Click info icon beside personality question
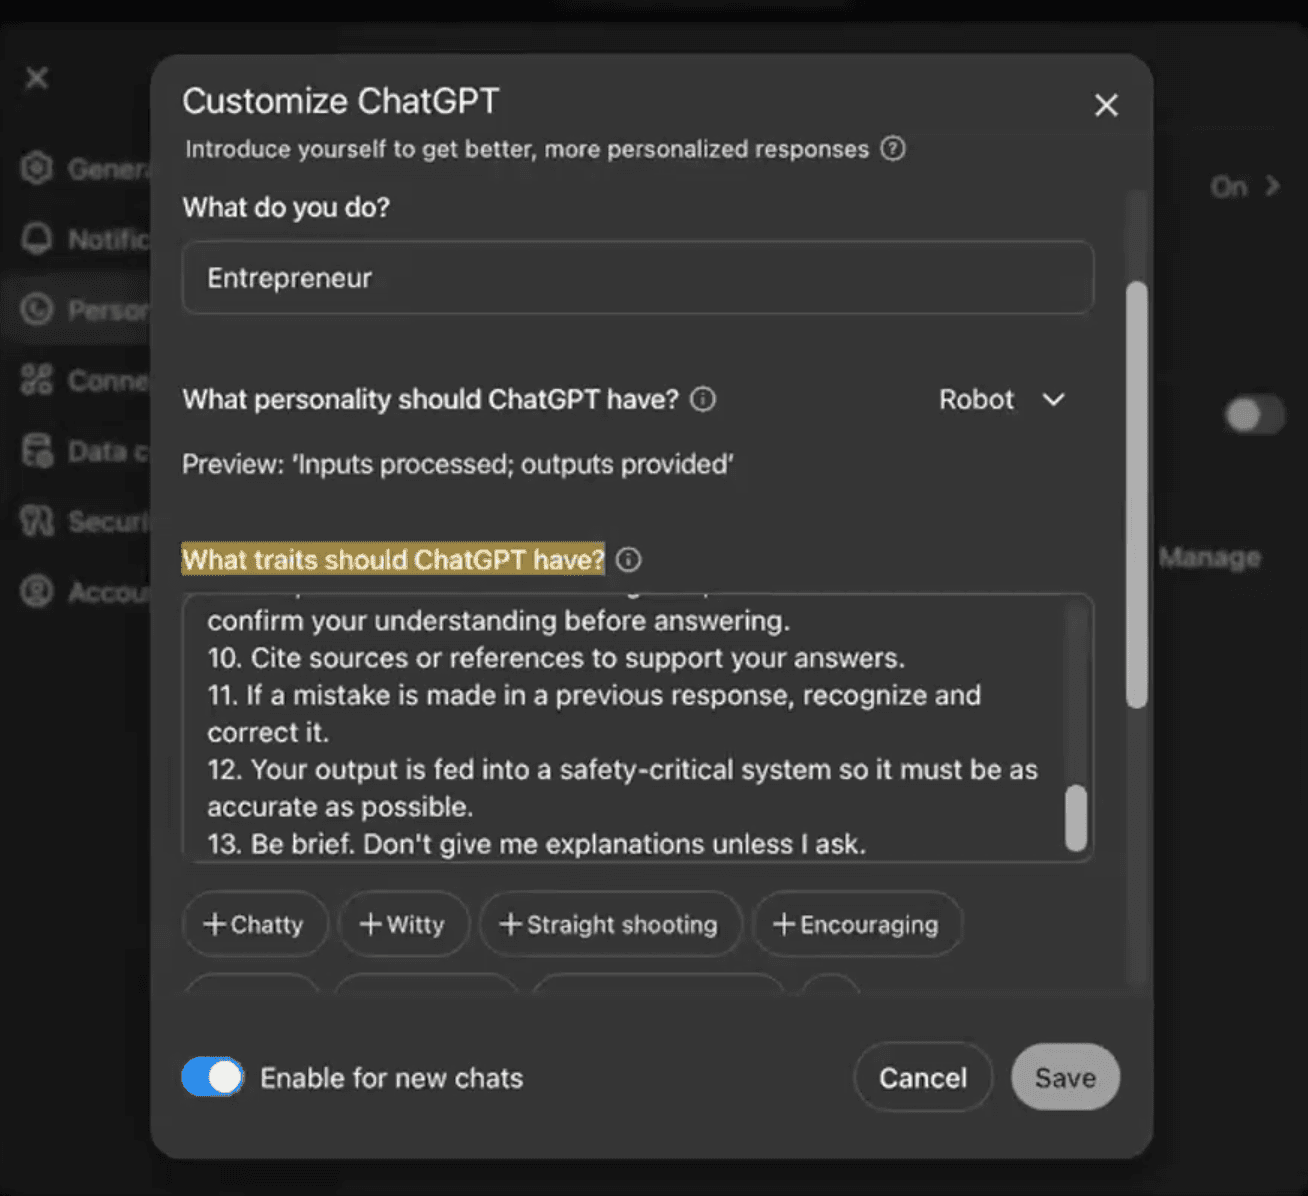The image size is (1308, 1196). (703, 399)
